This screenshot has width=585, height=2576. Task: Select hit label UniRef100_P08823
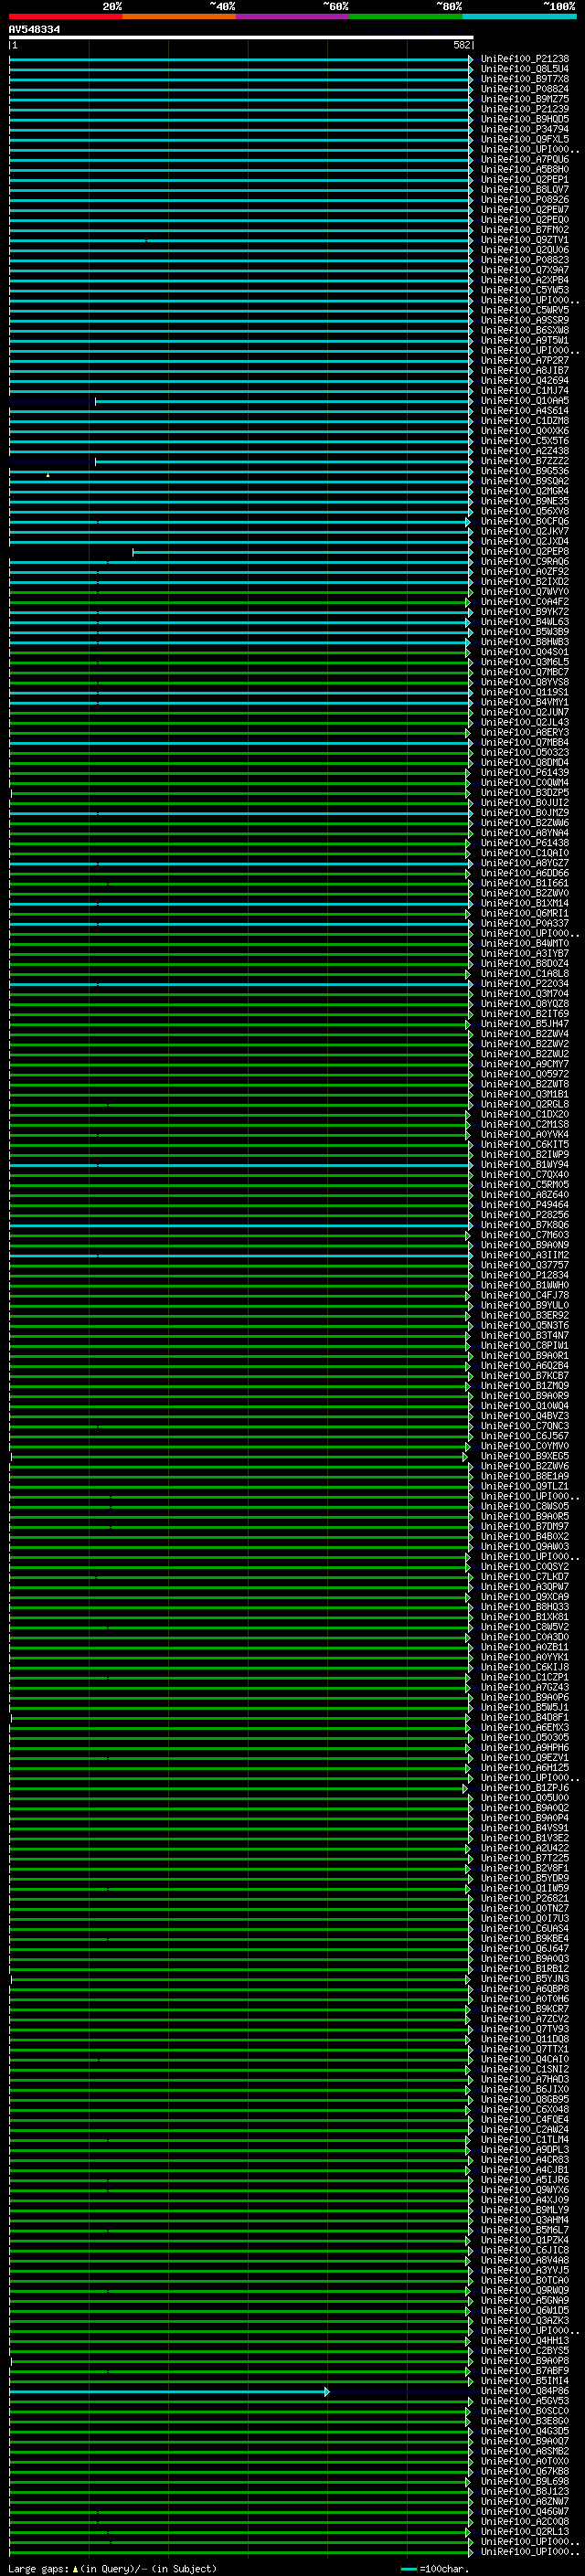[x=525, y=260]
